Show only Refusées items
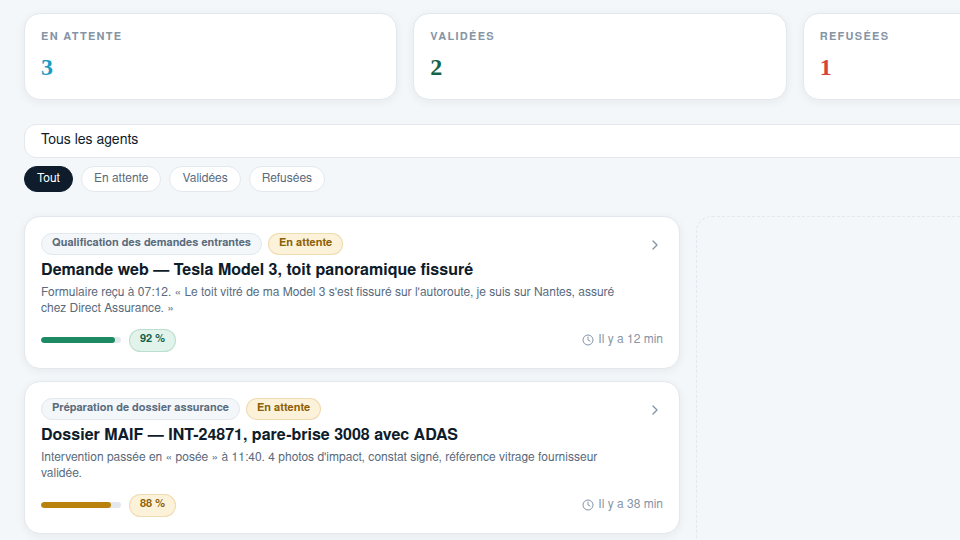This screenshot has width=960, height=540. (287, 179)
